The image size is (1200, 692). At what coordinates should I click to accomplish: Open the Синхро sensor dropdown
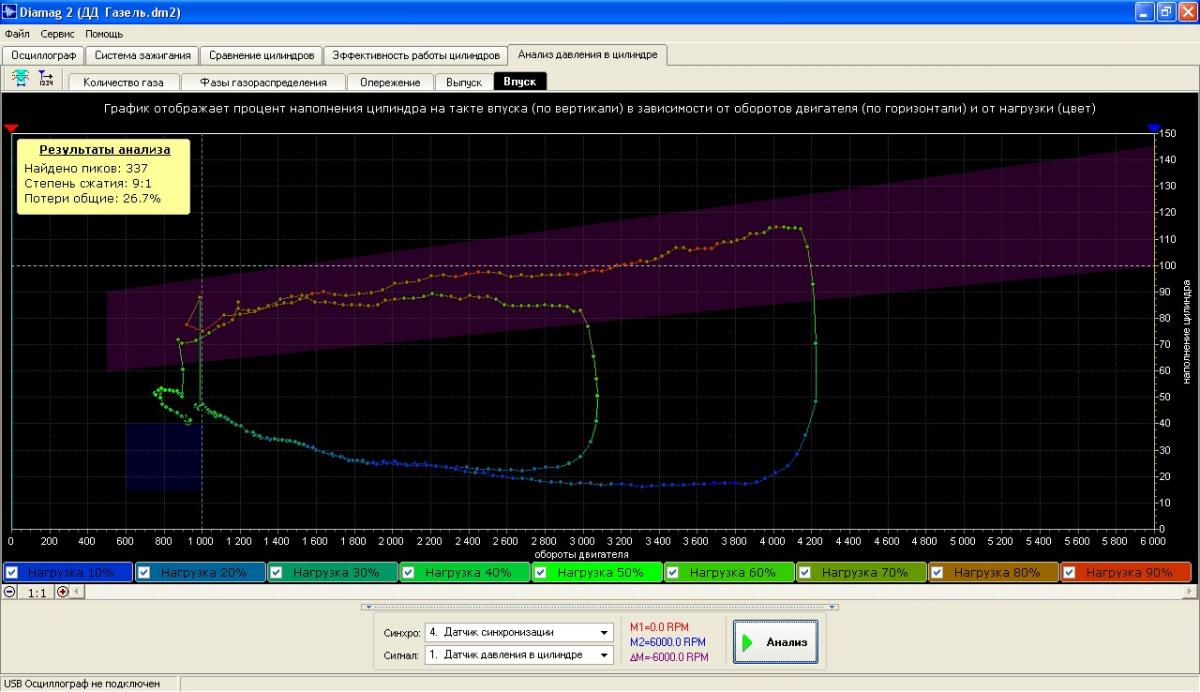604,633
